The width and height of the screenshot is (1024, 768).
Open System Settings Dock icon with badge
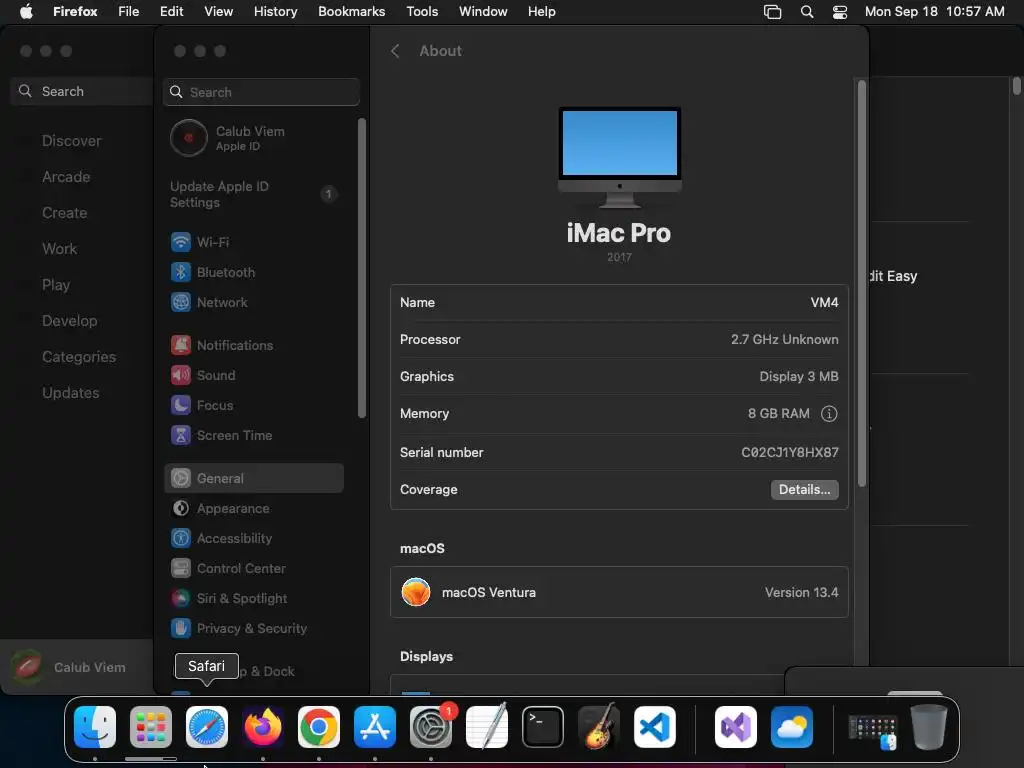pos(431,727)
